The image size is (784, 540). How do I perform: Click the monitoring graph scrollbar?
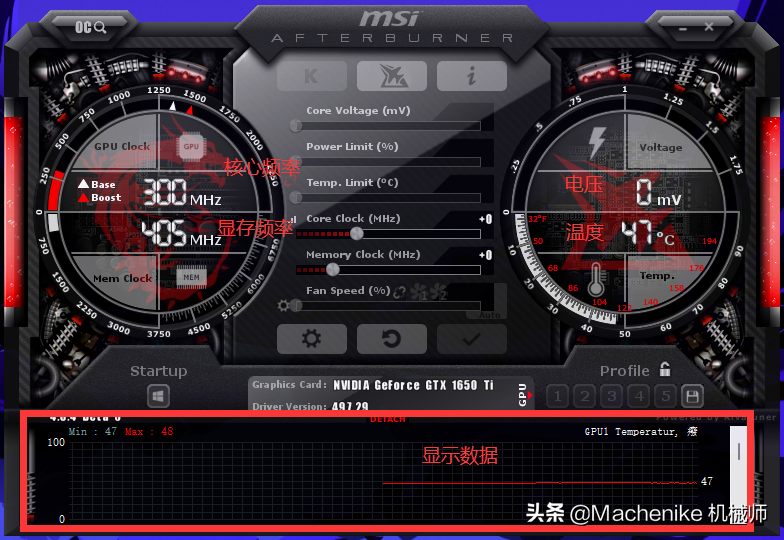(739, 470)
